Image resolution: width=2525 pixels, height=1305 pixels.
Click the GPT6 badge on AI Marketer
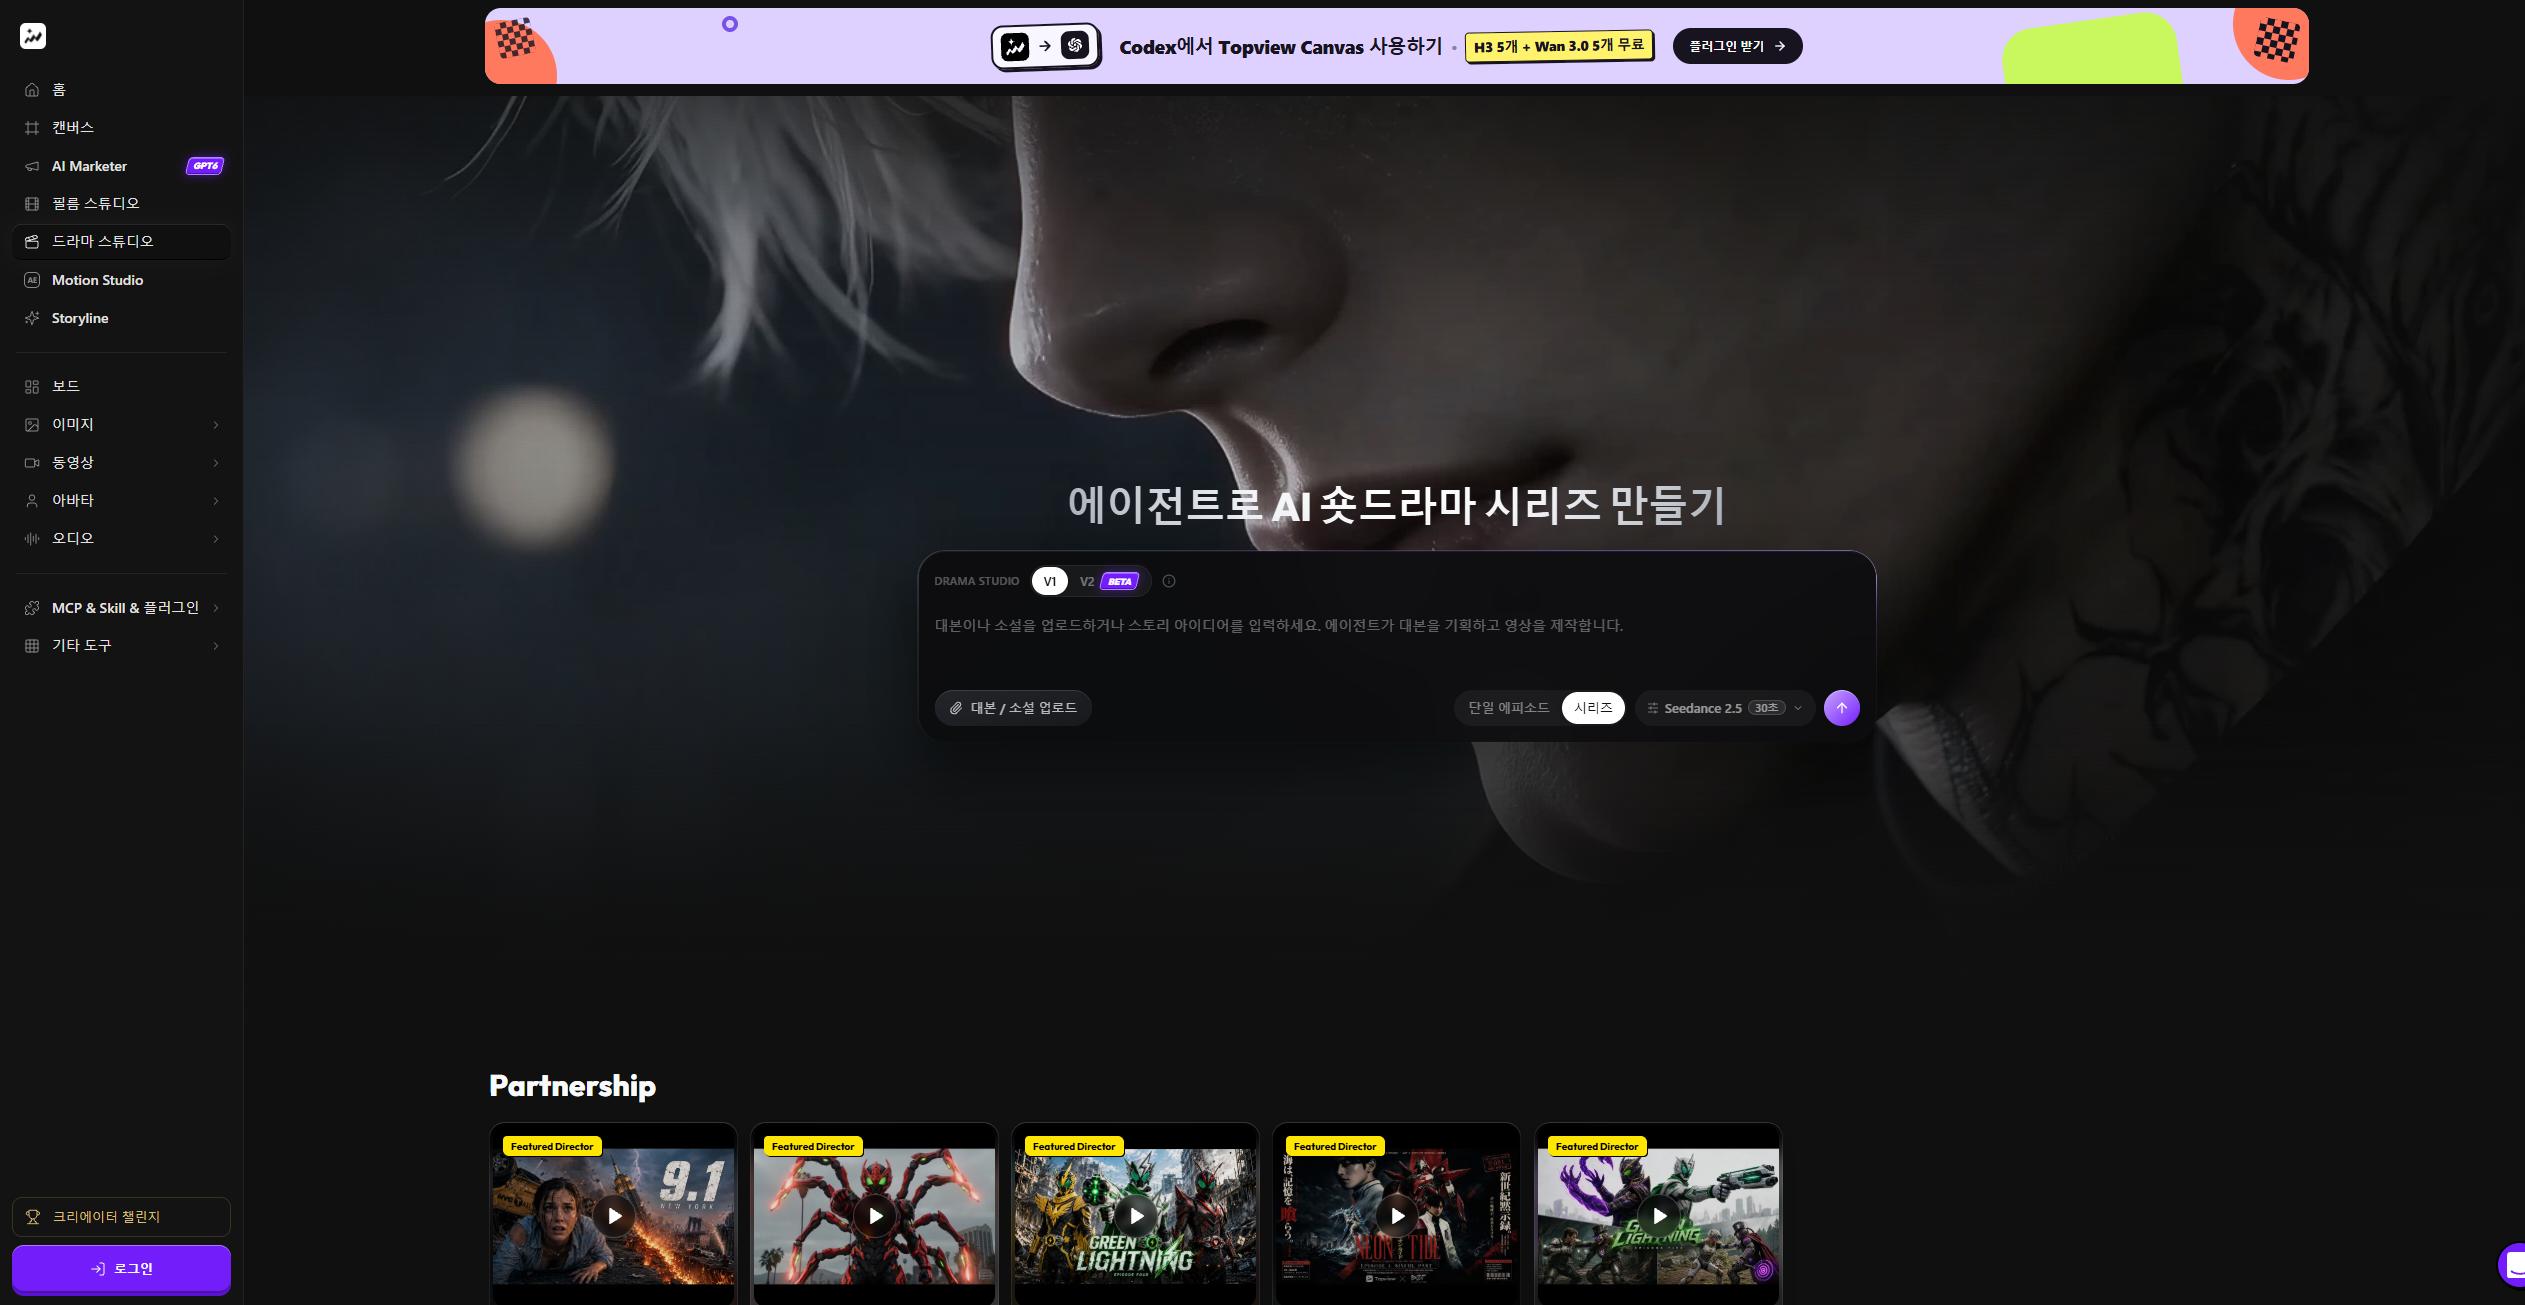point(205,166)
